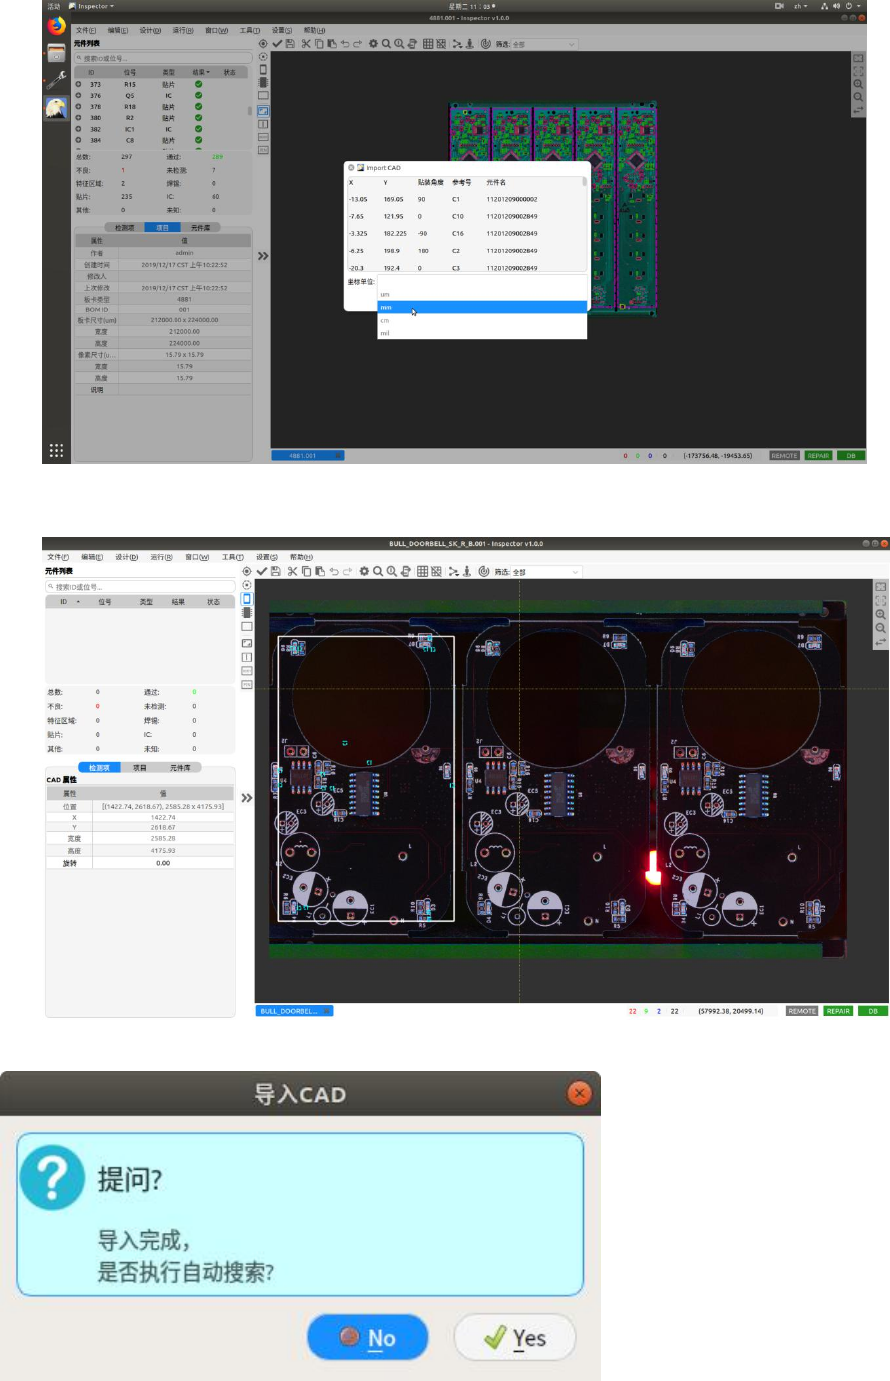This screenshot has width=890, height=1381.
Task: Click the highlighted board icon in BULL_DOORBELL vertical toolbar
Action: click(247, 599)
